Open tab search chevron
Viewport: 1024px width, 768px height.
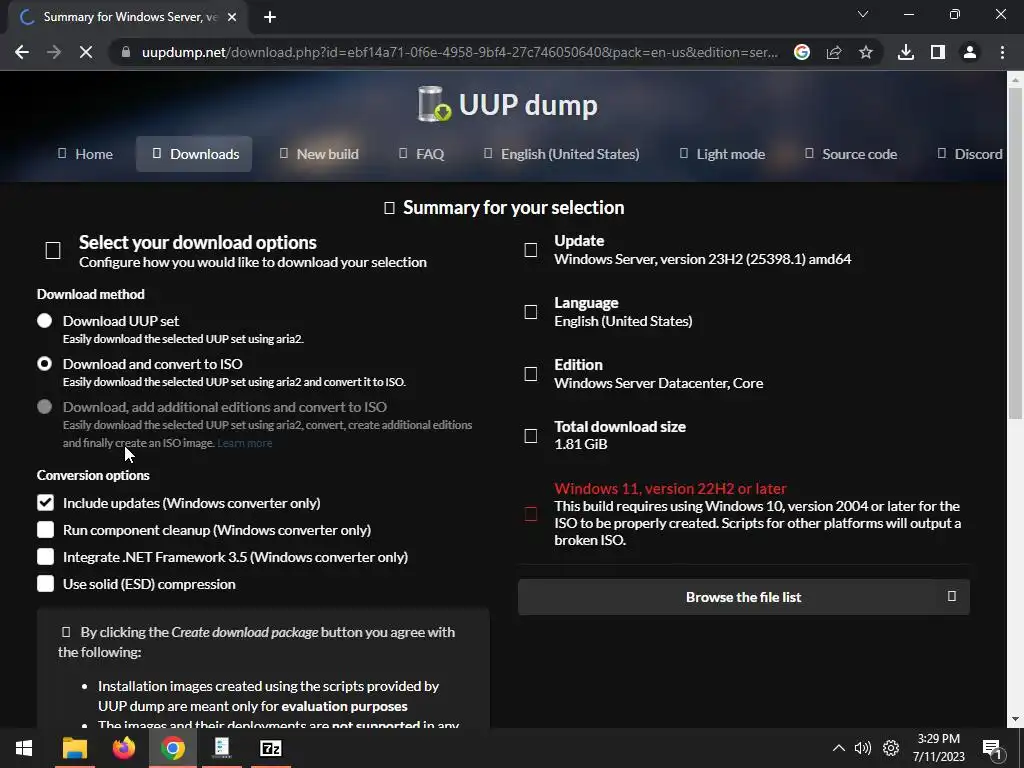(x=863, y=14)
